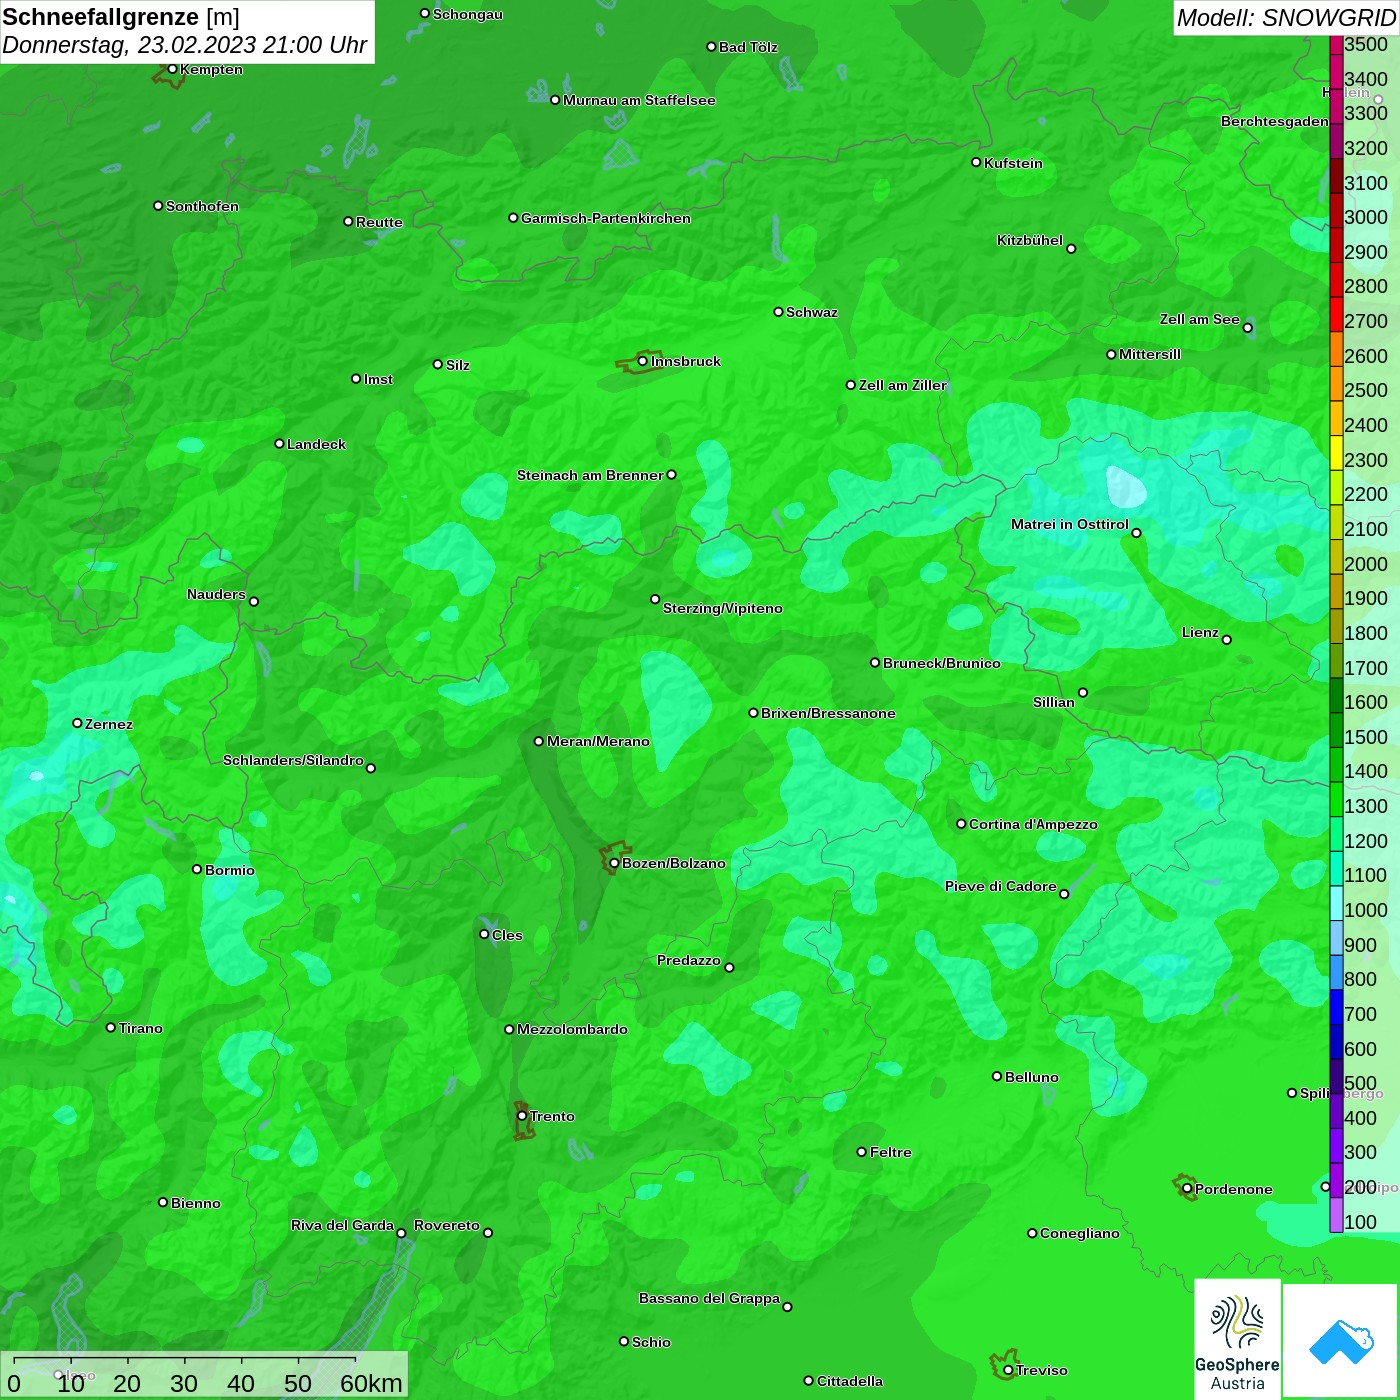Click the Meran/Merano location dot
Screen dimensions: 1400x1400
(x=539, y=741)
